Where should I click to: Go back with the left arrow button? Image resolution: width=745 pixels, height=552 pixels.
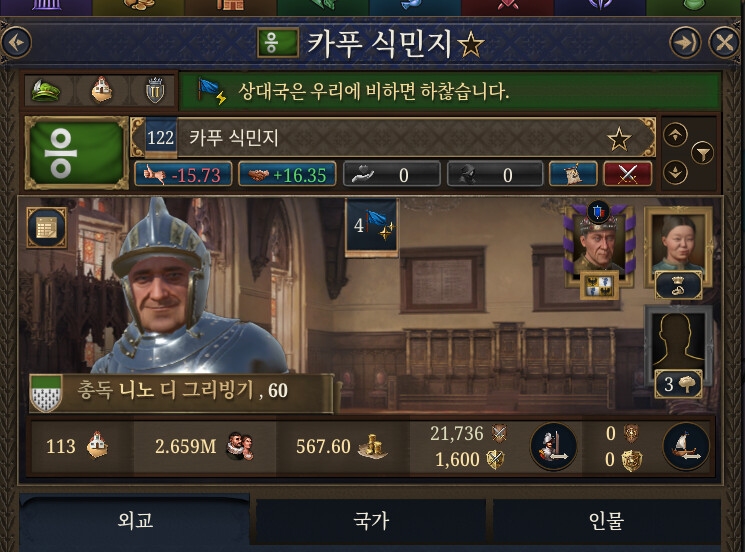[16, 43]
